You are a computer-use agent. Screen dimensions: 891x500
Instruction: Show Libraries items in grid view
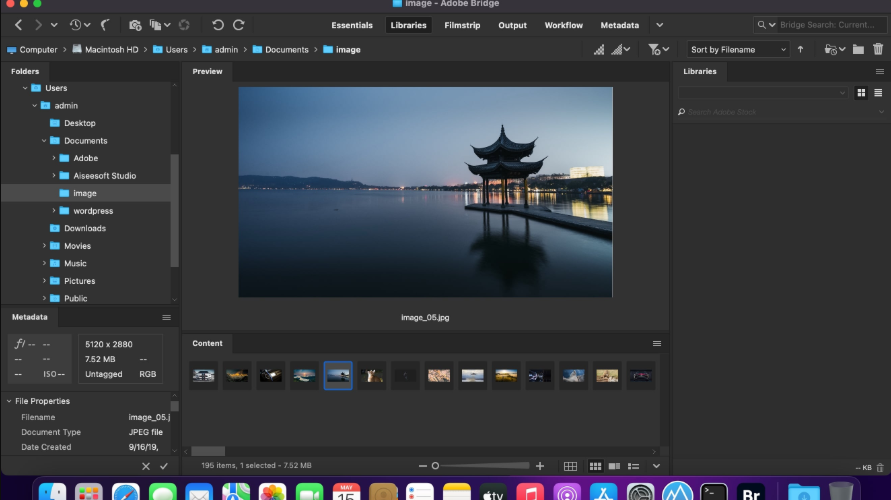pyautogui.click(x=861, y=93)
